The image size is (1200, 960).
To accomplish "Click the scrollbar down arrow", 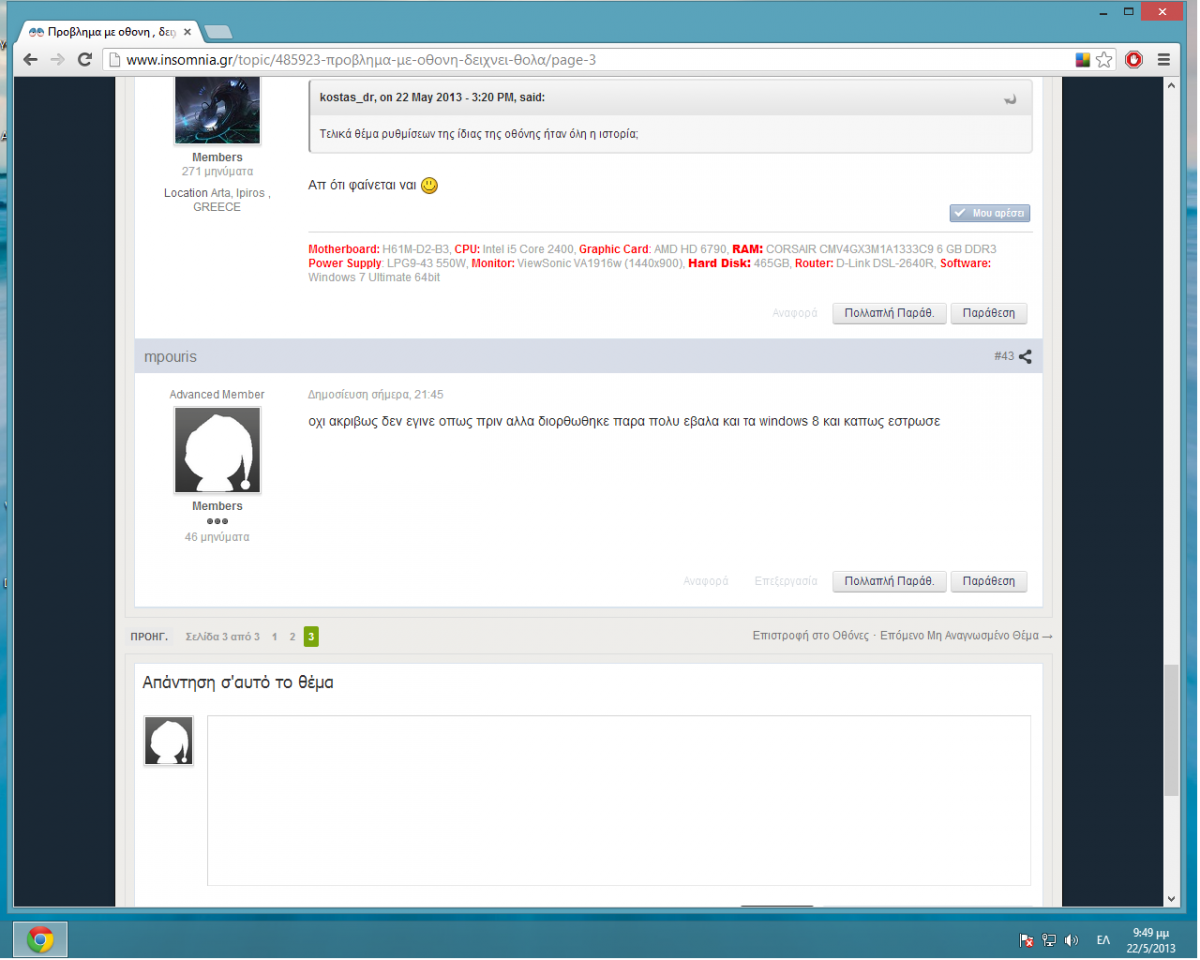I will (x=1171, y=899).
